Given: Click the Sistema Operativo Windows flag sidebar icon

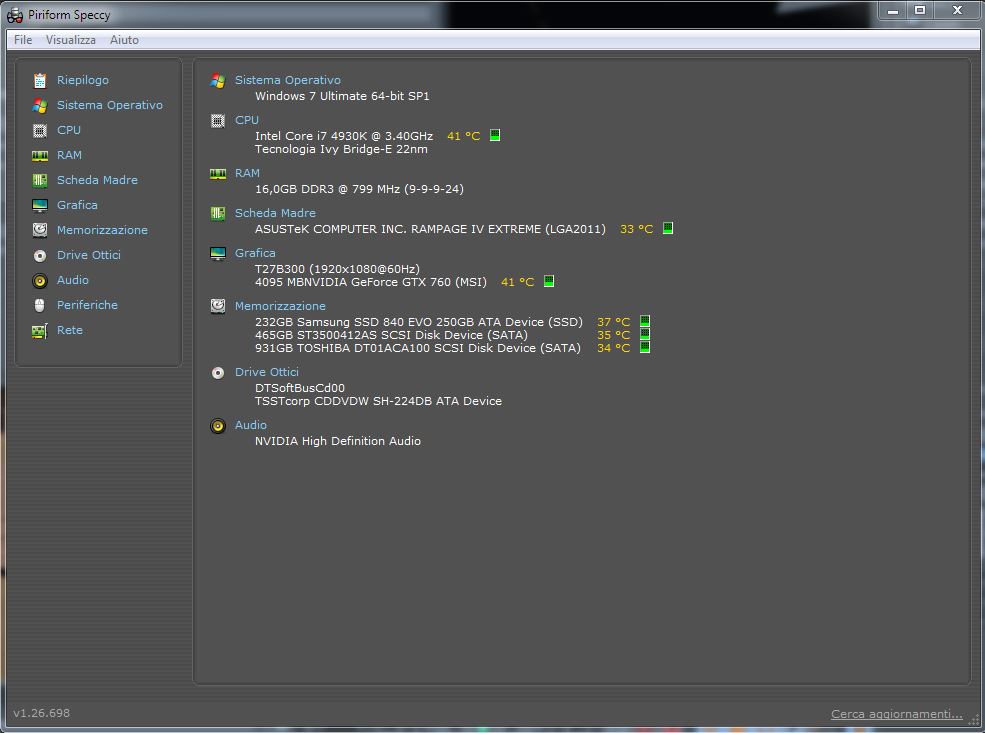Looking at the screenshot, I should click(40, 106).
